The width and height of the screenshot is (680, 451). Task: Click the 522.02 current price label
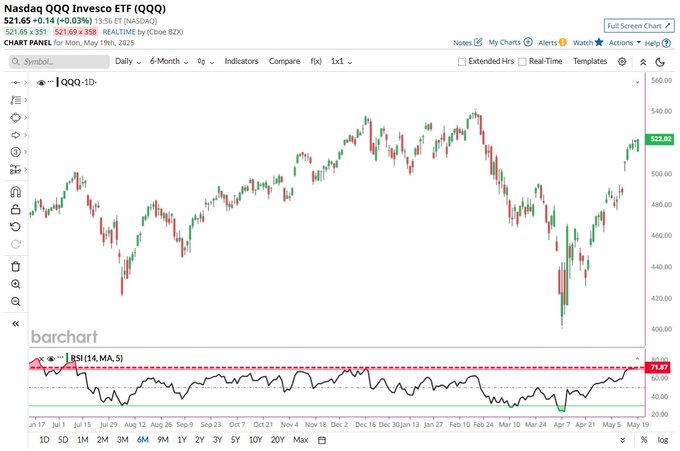click(x=659, y=139)
